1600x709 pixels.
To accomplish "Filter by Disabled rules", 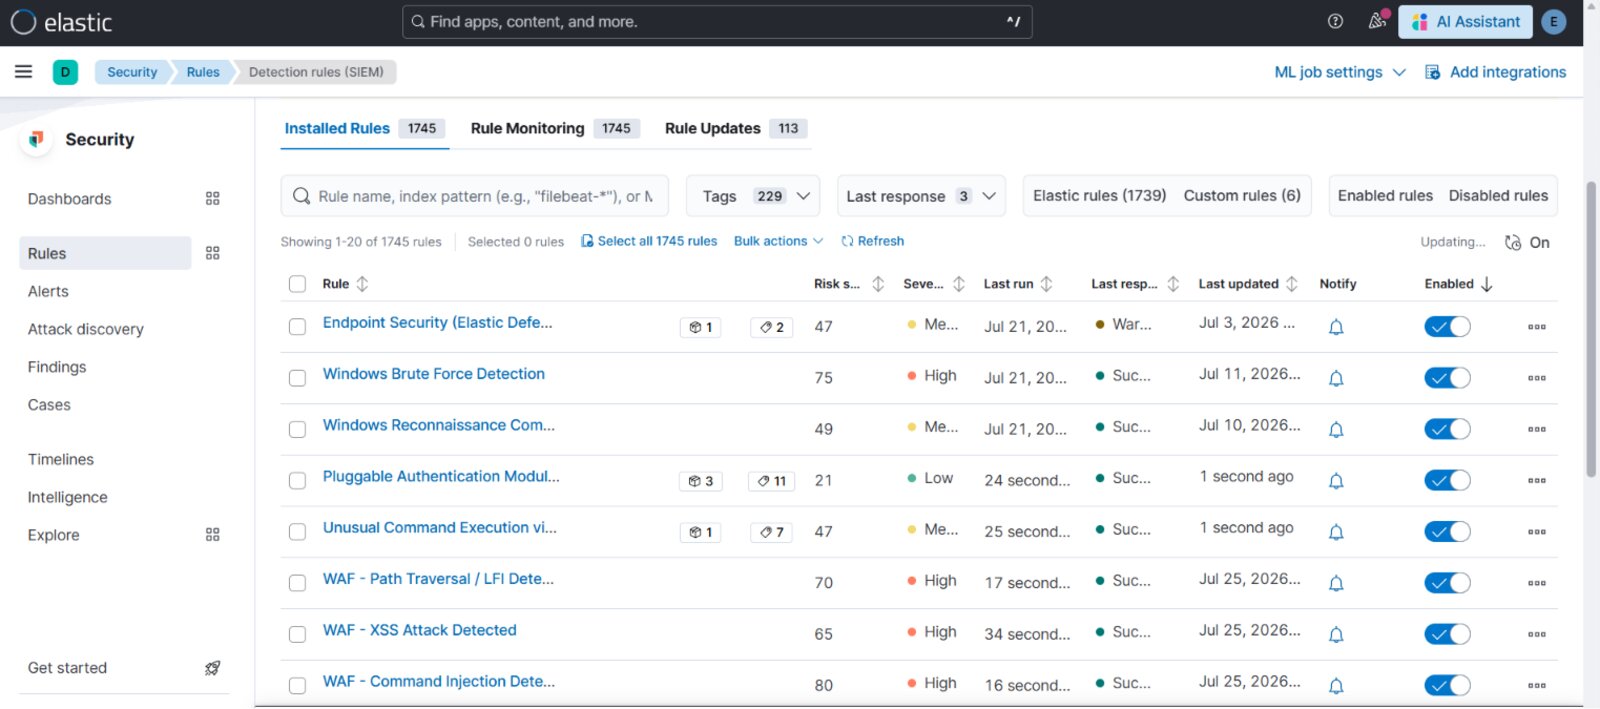I will point(1498,196).
